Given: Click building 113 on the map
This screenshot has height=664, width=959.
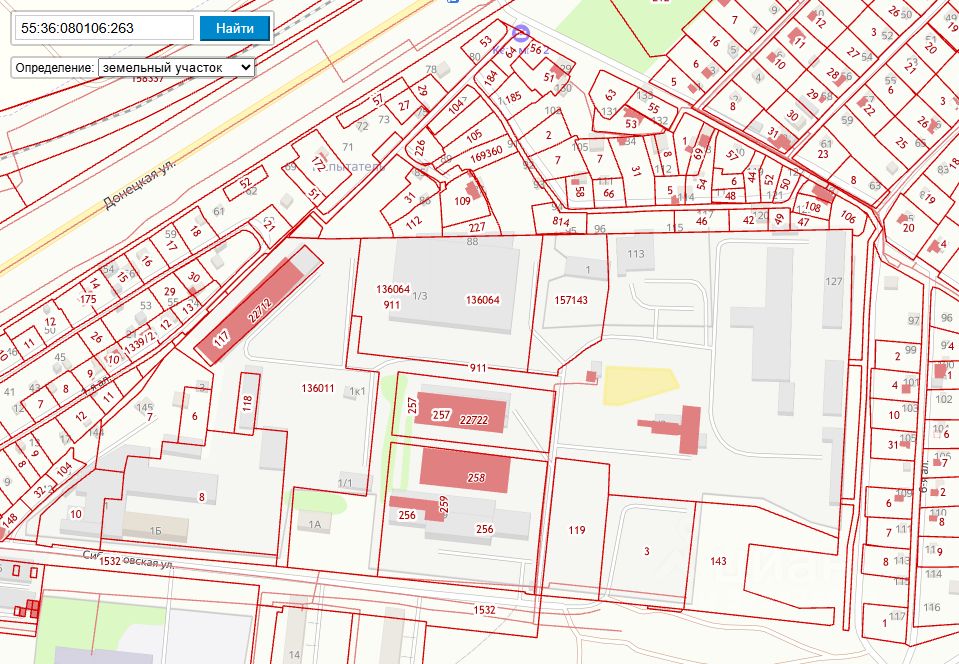Looking at the screenshot, I should [636, 254].
